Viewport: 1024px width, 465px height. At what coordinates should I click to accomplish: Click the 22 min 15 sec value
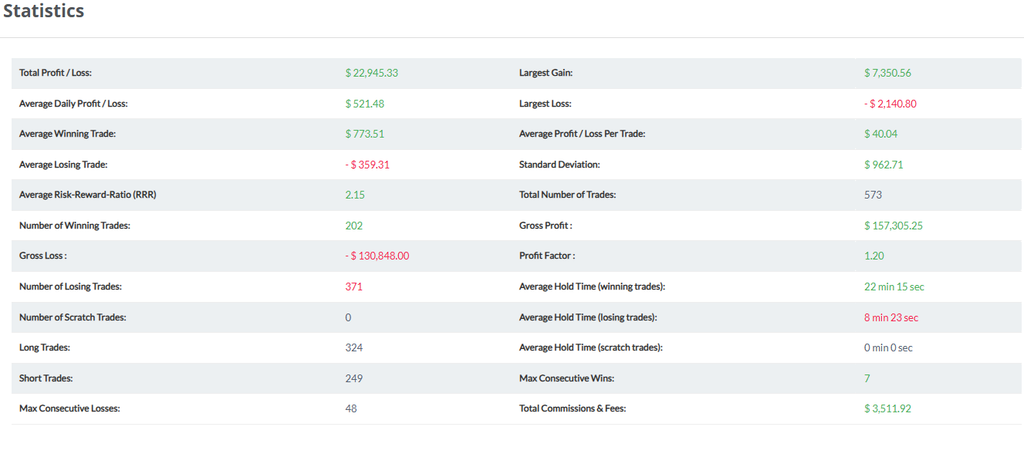click(894, 287)
